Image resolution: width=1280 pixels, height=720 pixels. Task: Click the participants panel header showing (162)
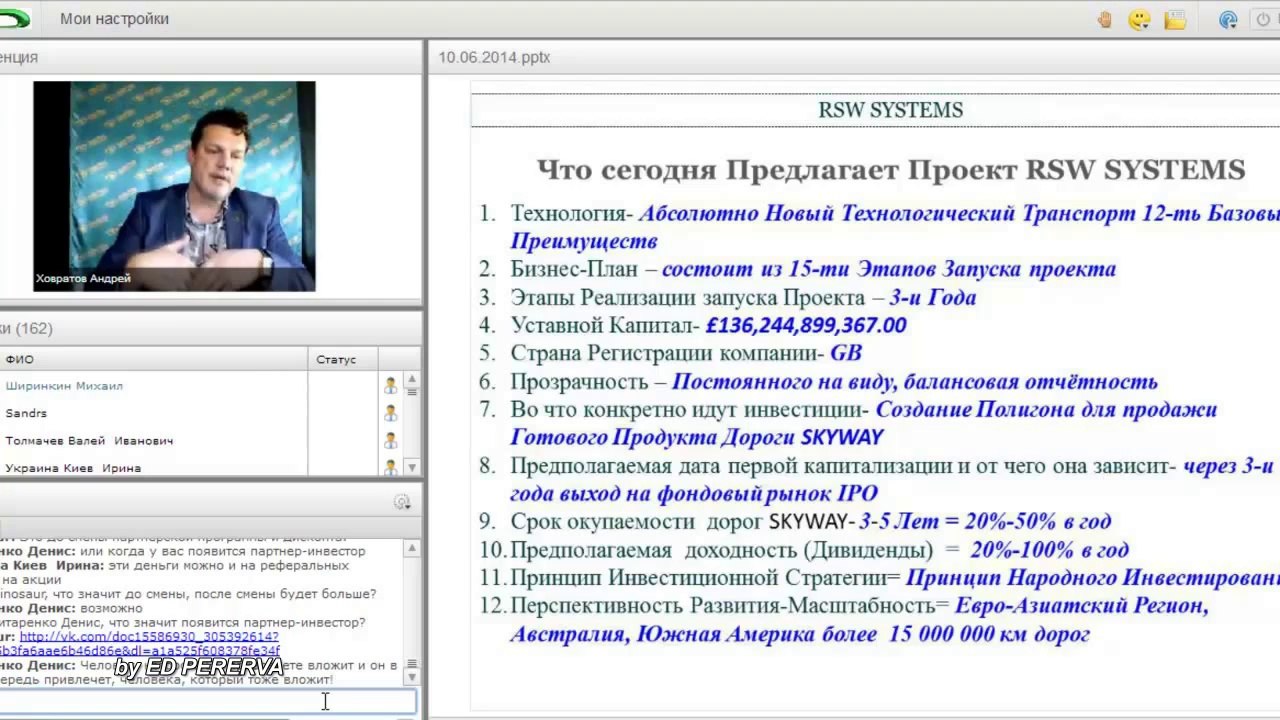pos(210,328)
